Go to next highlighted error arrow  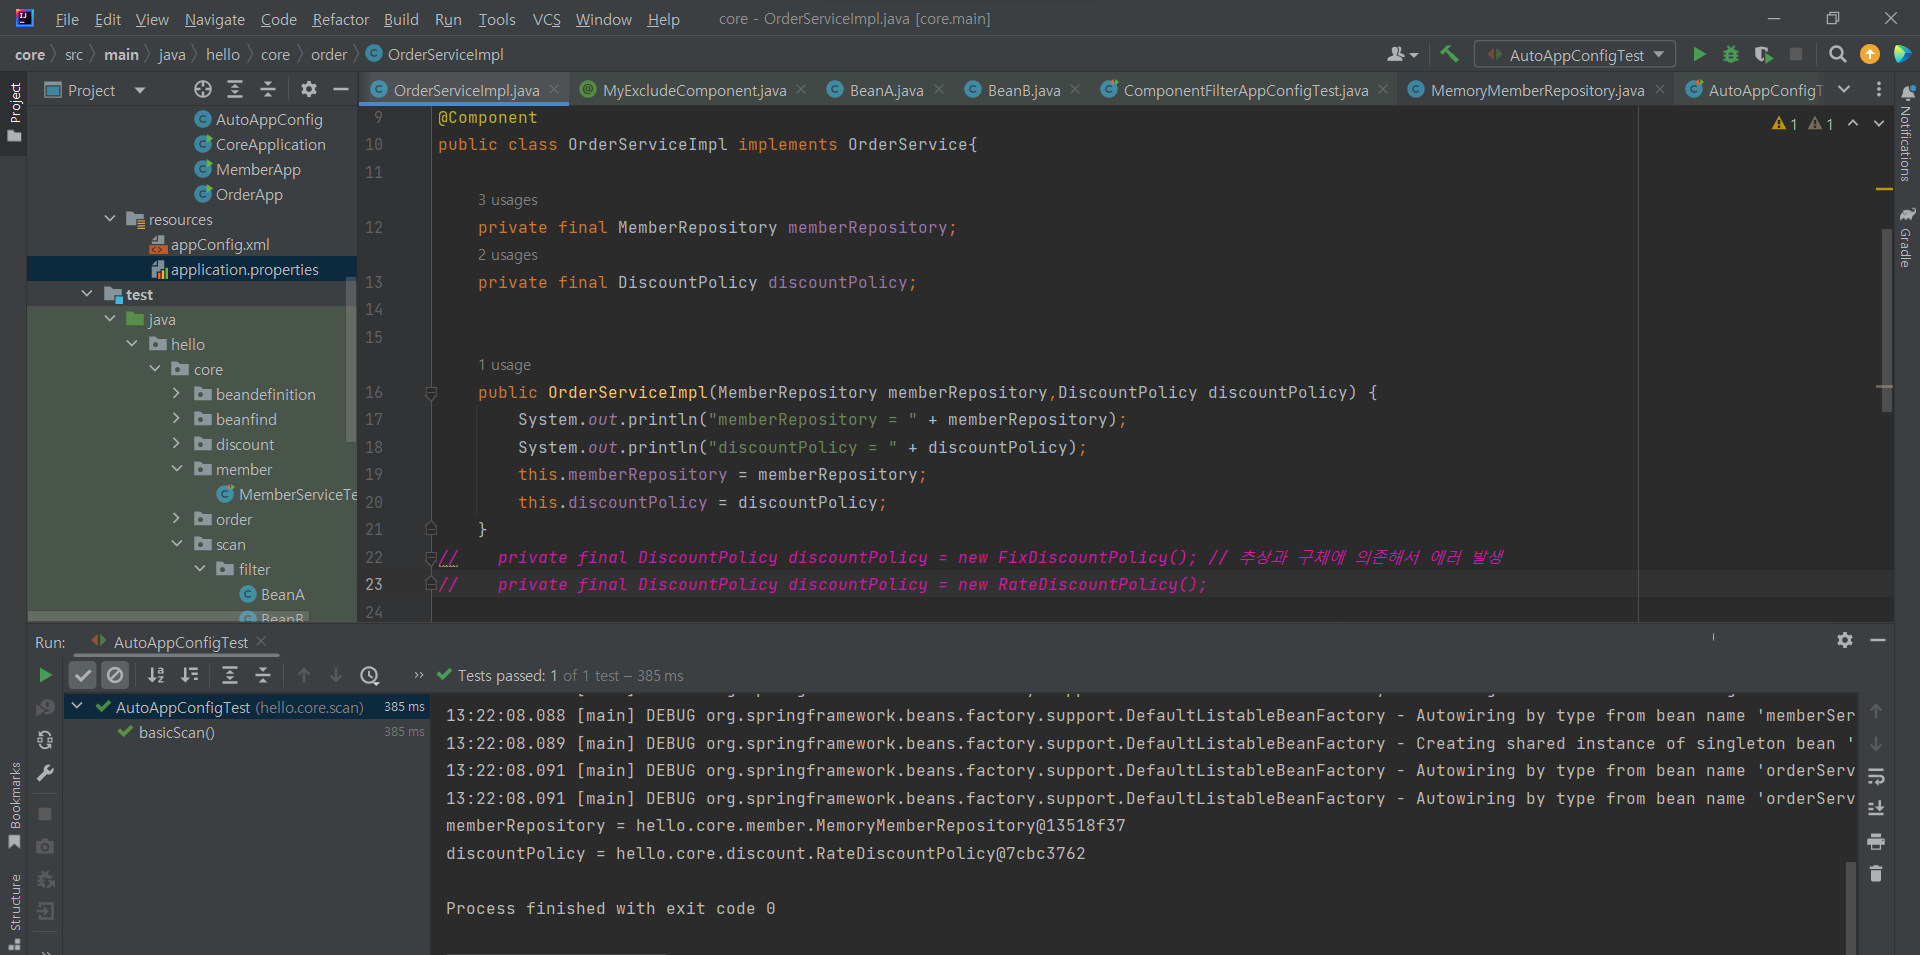pos(1879,123)
